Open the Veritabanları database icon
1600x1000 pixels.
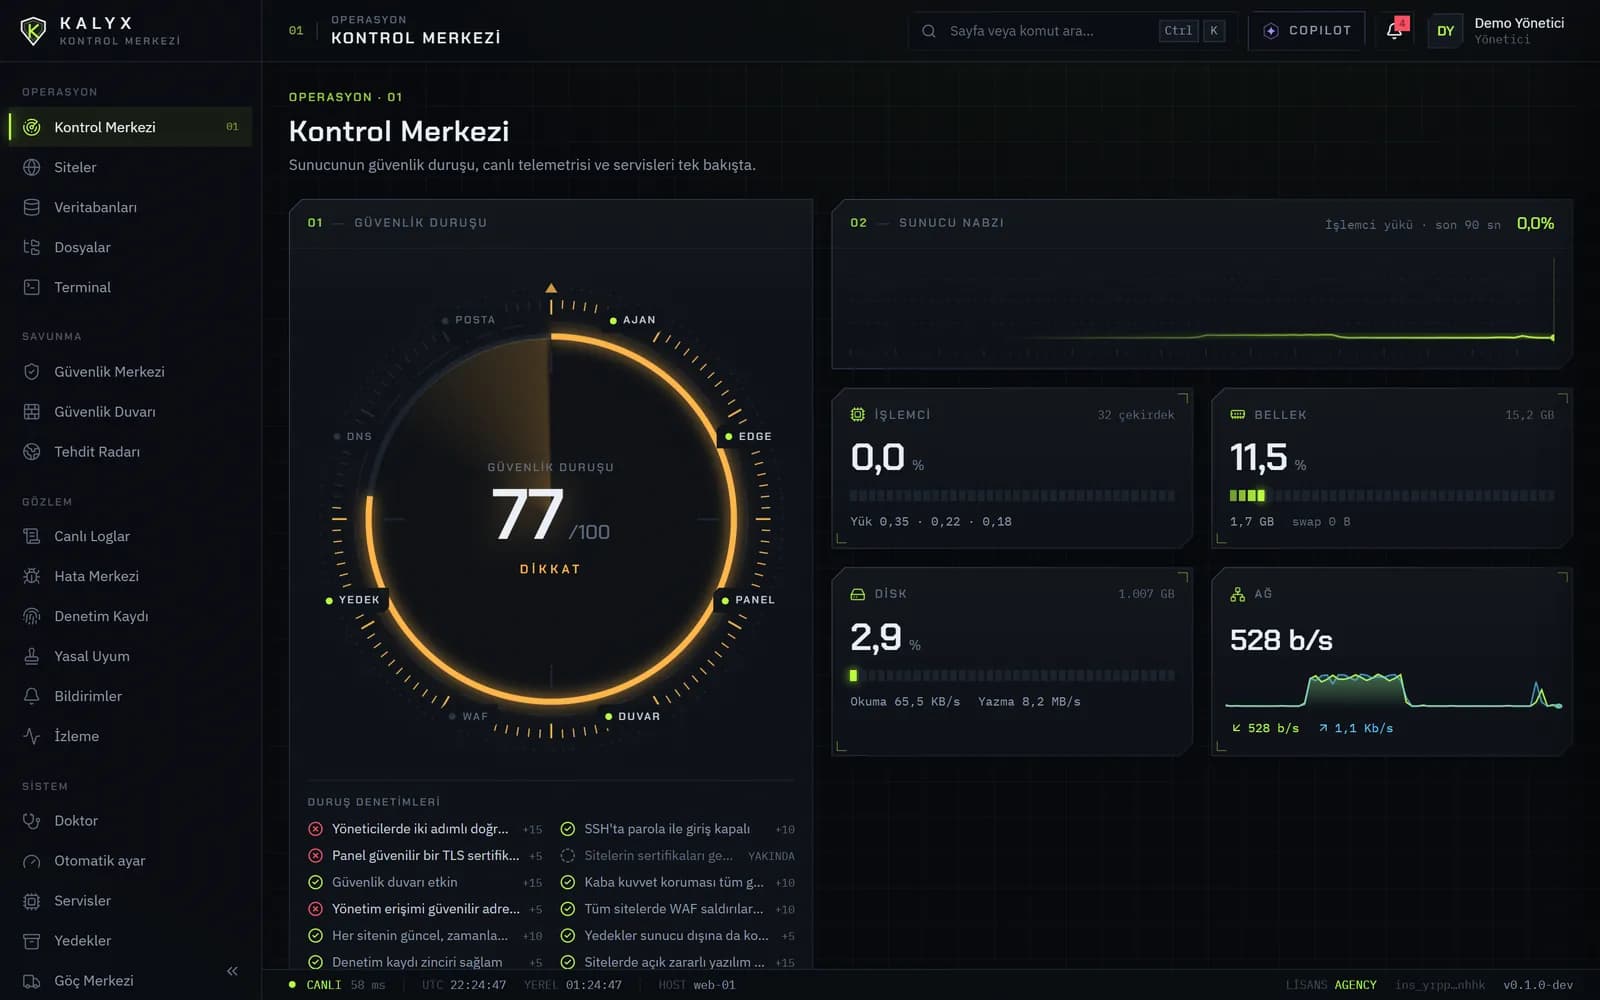click(x=32, y=207)
